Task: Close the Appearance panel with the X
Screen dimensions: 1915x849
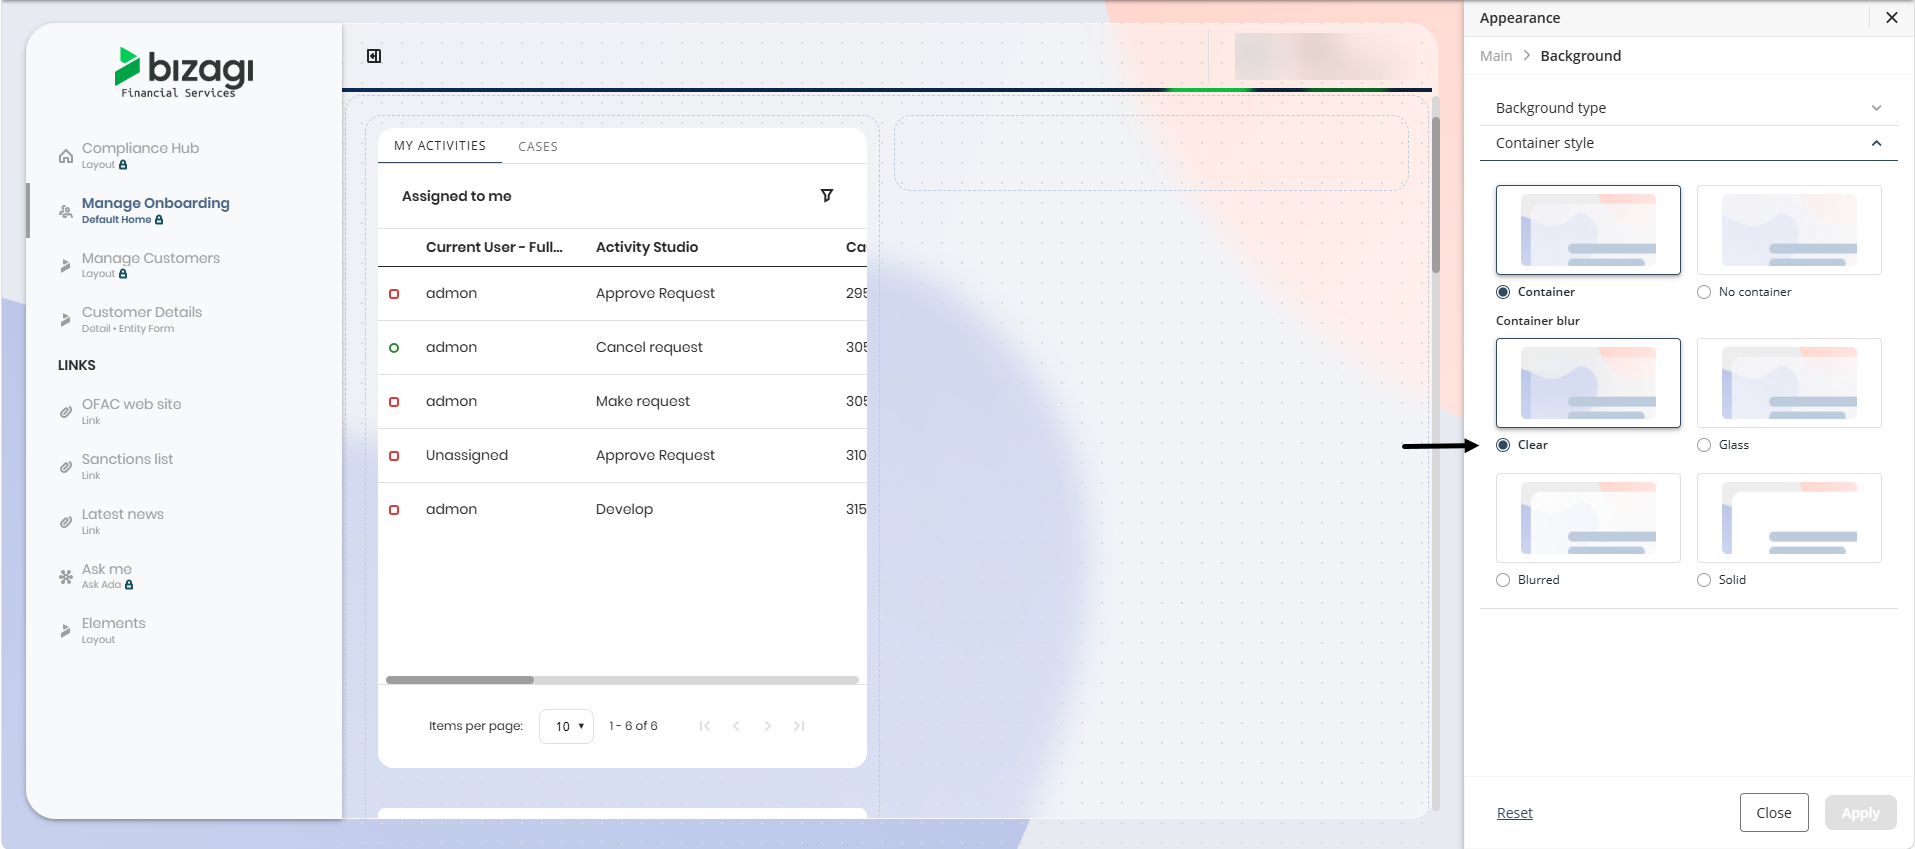Action: (x=1892, y=18)
